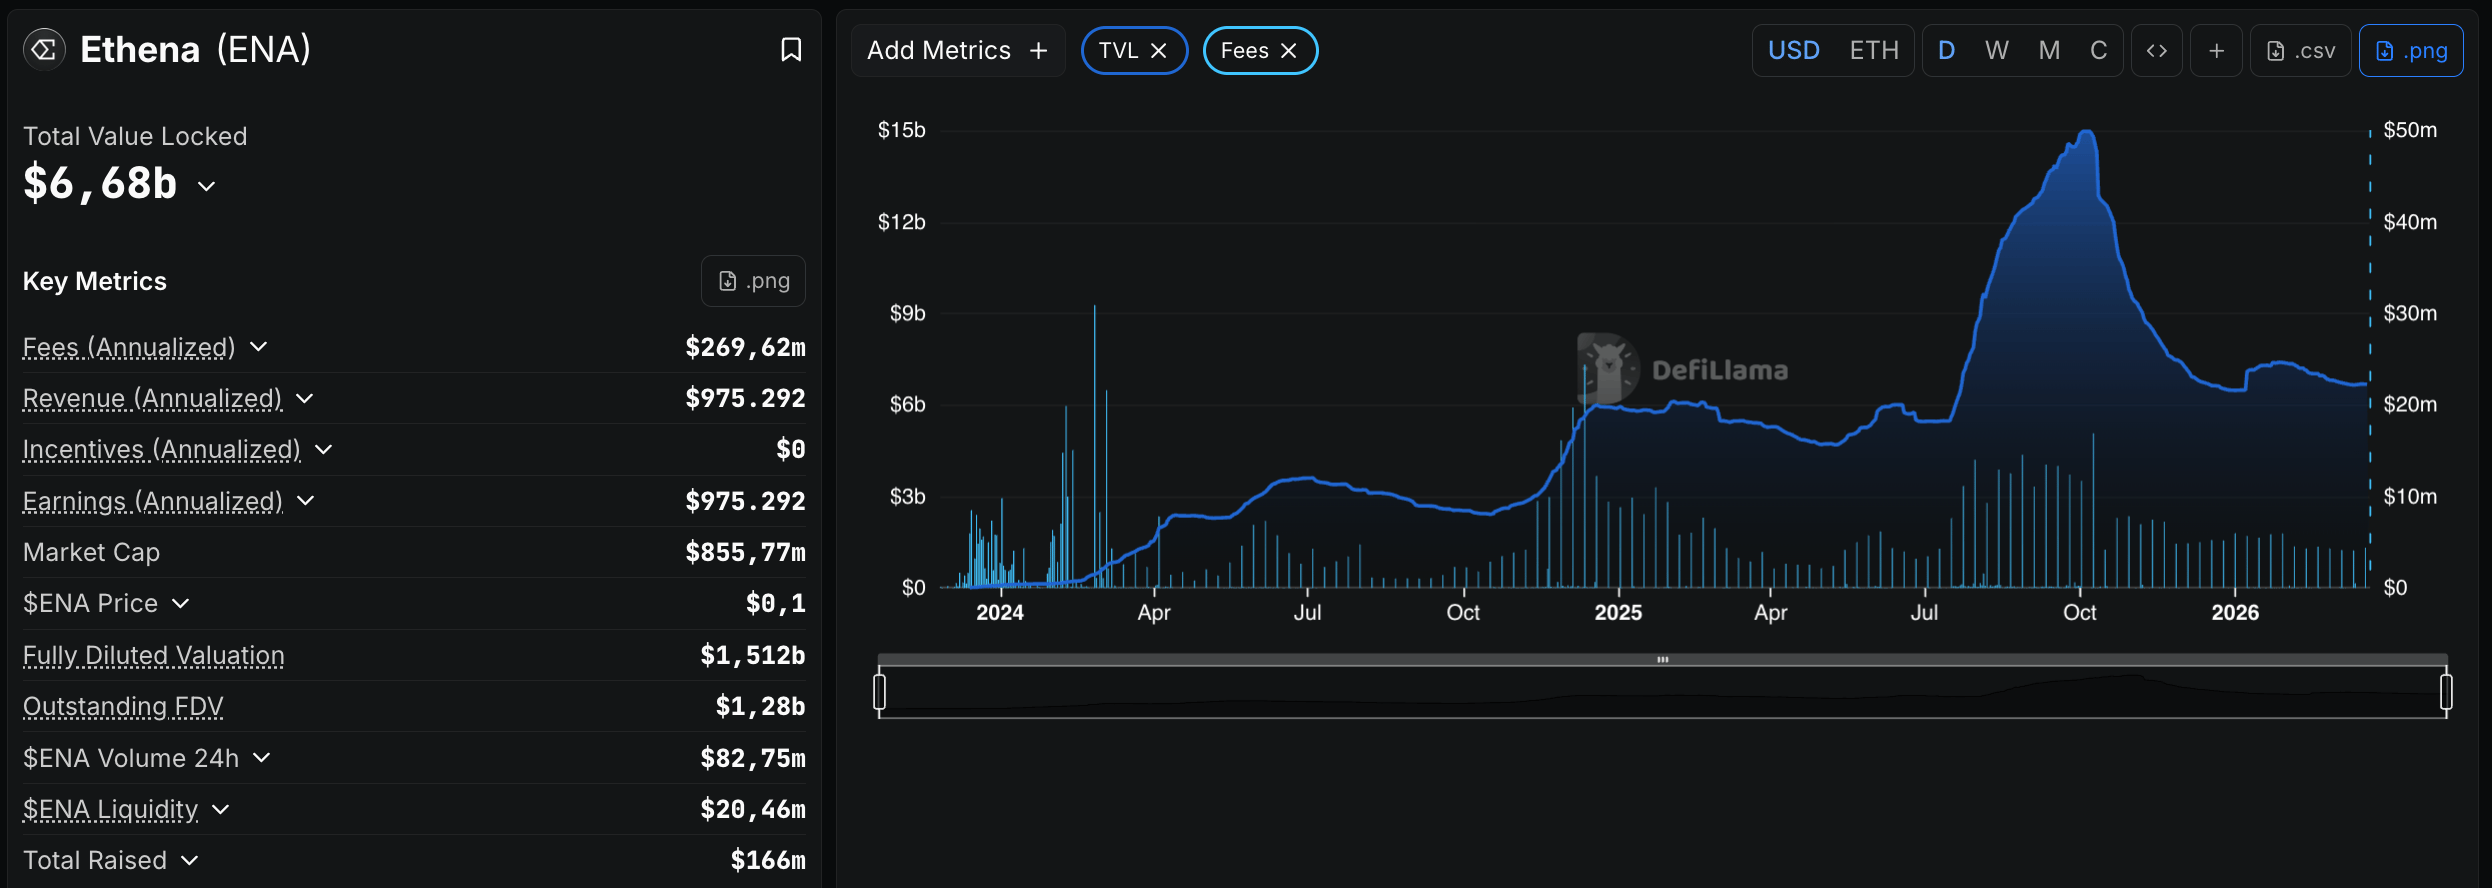Select monthly (M) chart grouping
This screenshot has width=2492, height=888.
point(2049,51)
